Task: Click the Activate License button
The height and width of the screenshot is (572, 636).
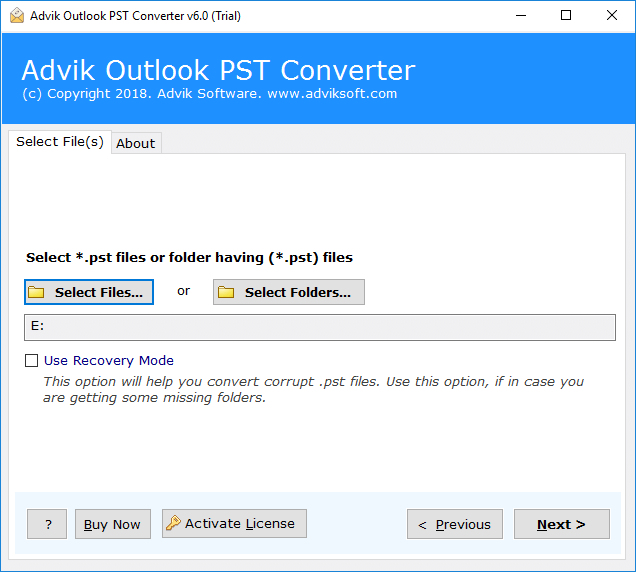Action: (x=234, y=524)
